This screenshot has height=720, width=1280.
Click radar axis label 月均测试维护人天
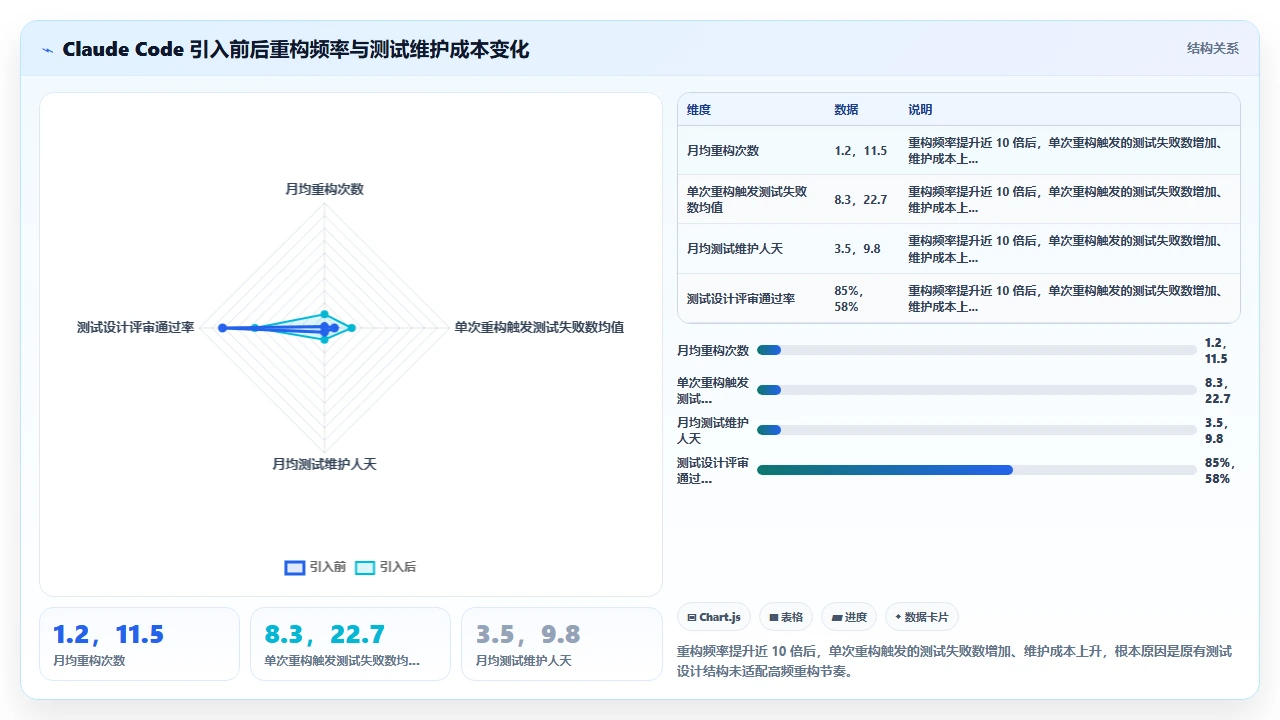coord(324,464)
